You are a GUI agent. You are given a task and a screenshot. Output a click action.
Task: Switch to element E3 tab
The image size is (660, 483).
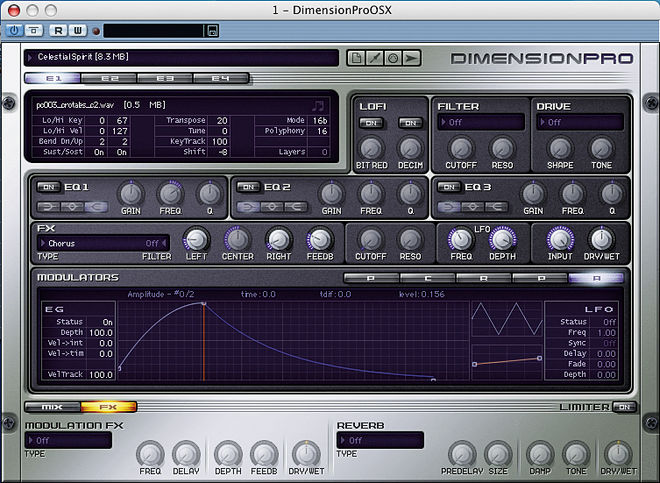(165, 78)
